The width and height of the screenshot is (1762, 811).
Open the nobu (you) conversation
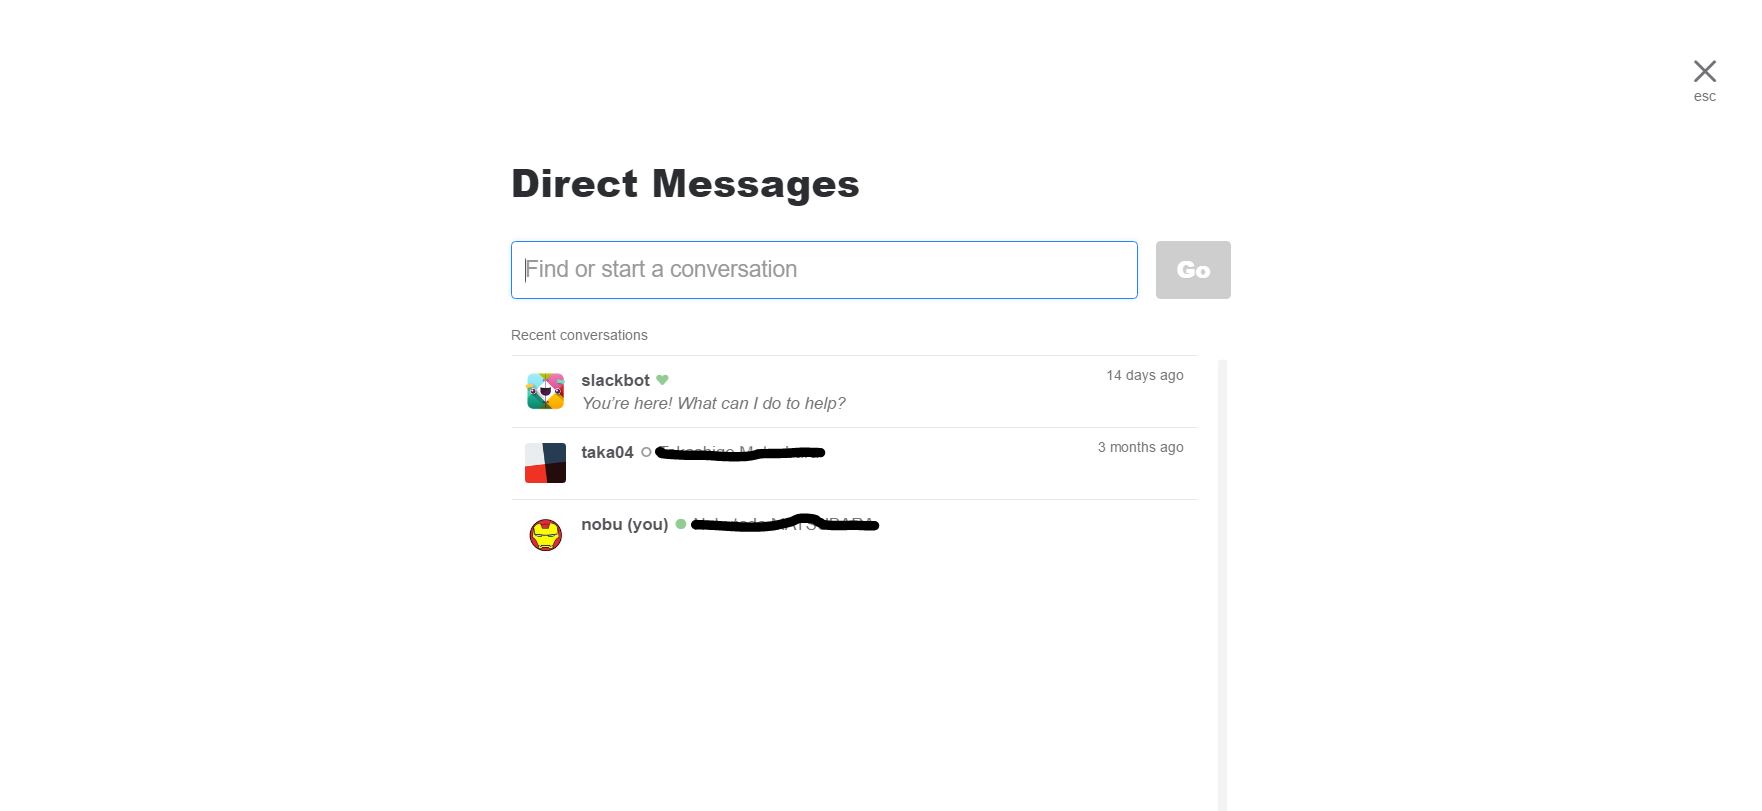pyautogui.click(x=854, y=536)
